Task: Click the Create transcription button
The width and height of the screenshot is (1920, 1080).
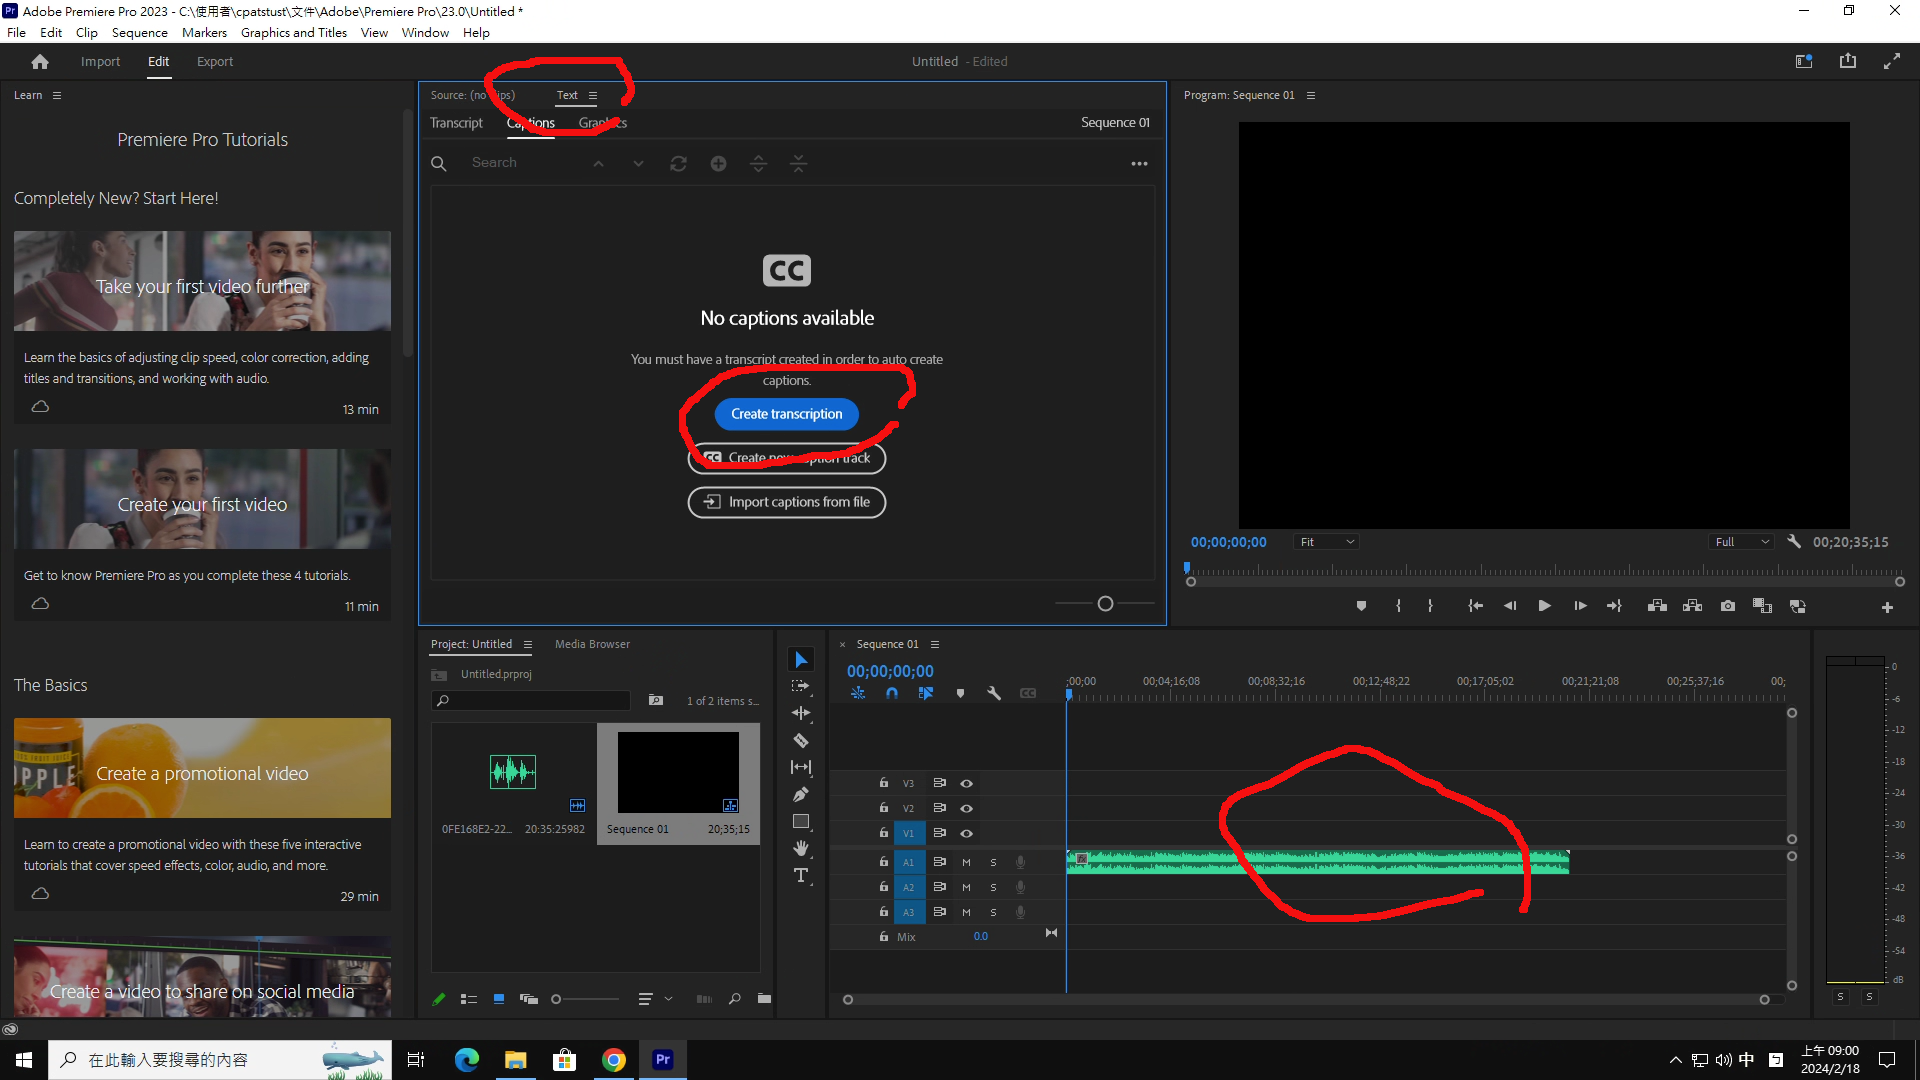Action: coord(786,414)
